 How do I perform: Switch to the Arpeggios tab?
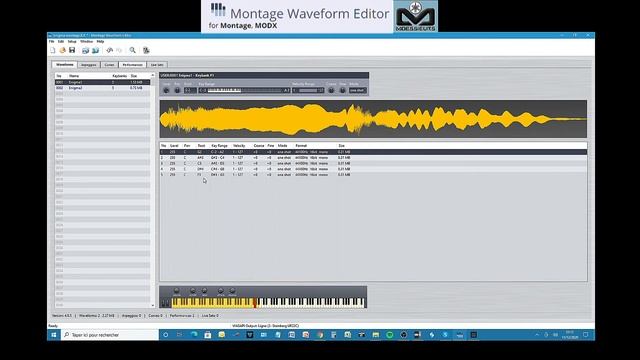coord(89,64)
